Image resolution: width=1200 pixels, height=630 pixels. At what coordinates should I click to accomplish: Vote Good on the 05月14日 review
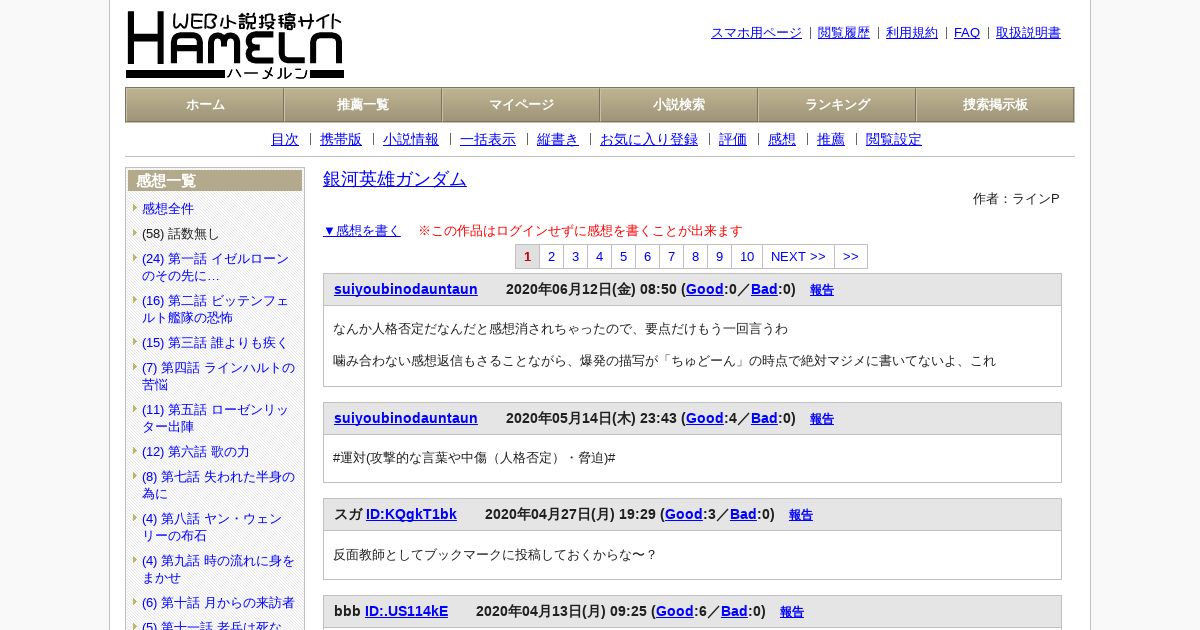[x=704, y=418]
